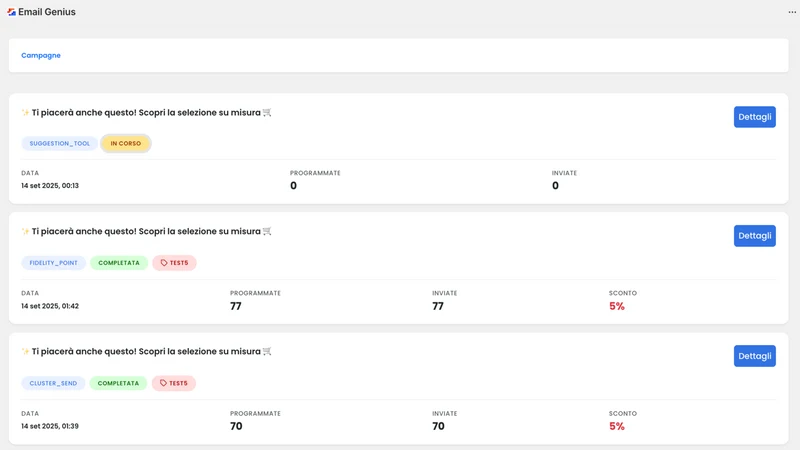
Task: Click the PROGRAMMATE value 77
Action: tap(236, 306)
